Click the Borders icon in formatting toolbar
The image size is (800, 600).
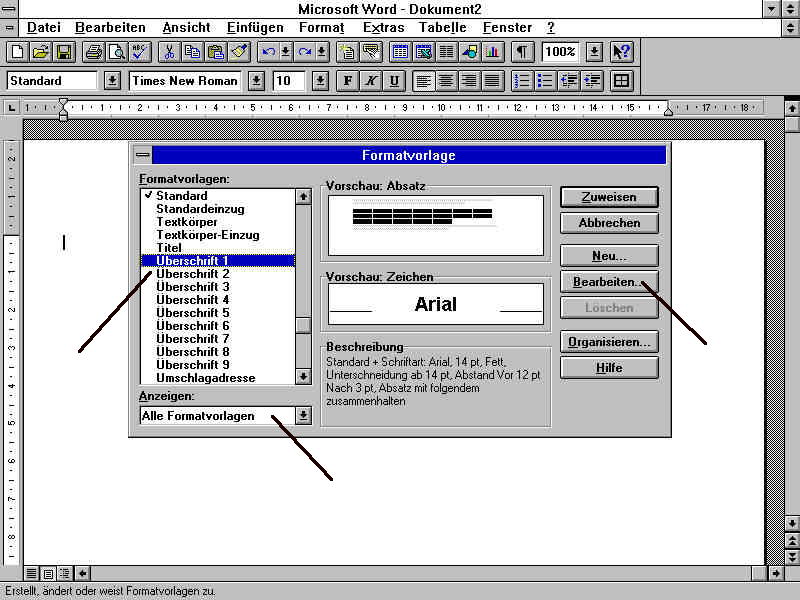pos(621,81)
